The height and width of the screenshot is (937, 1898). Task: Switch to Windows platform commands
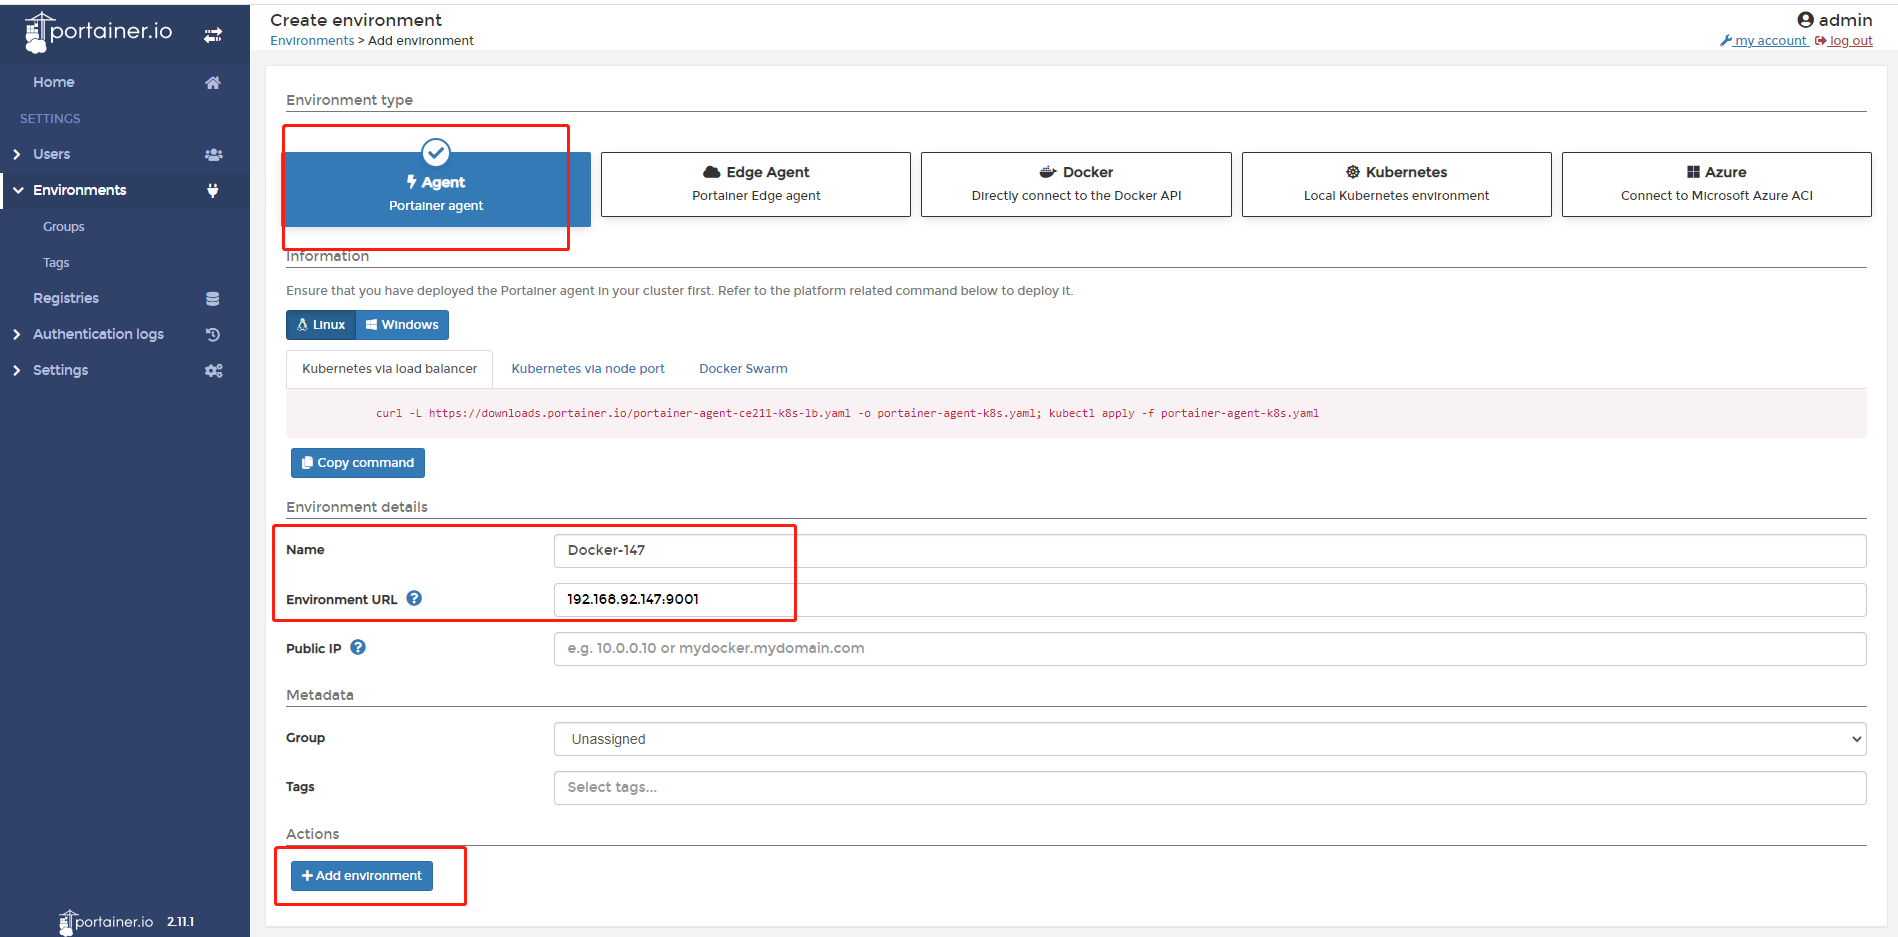(402, 324)
